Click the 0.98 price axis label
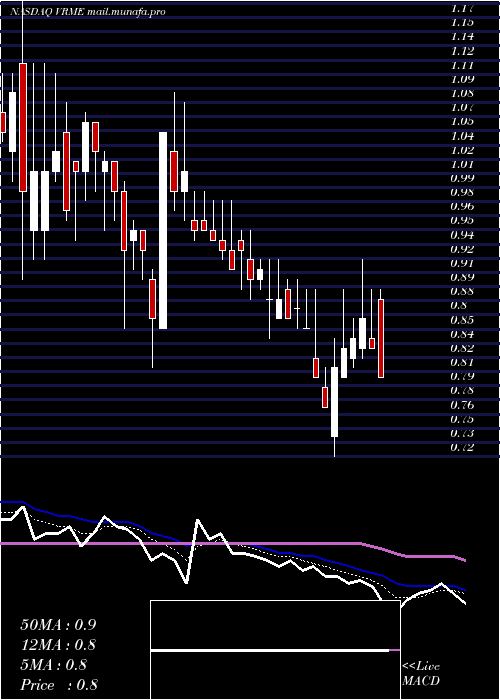 (462, 192)
